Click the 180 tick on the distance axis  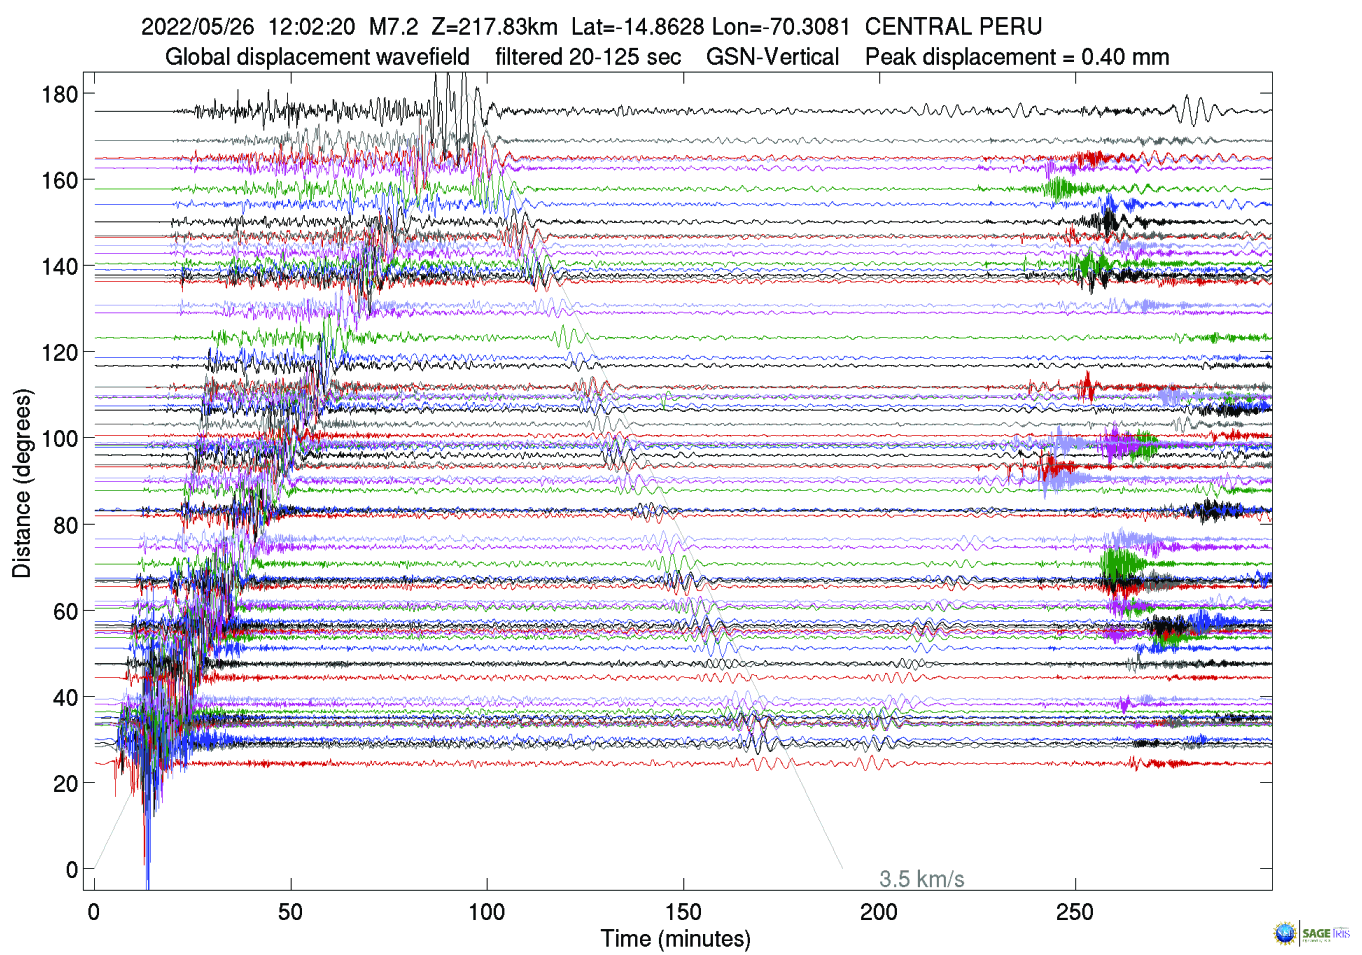[59, 94]
